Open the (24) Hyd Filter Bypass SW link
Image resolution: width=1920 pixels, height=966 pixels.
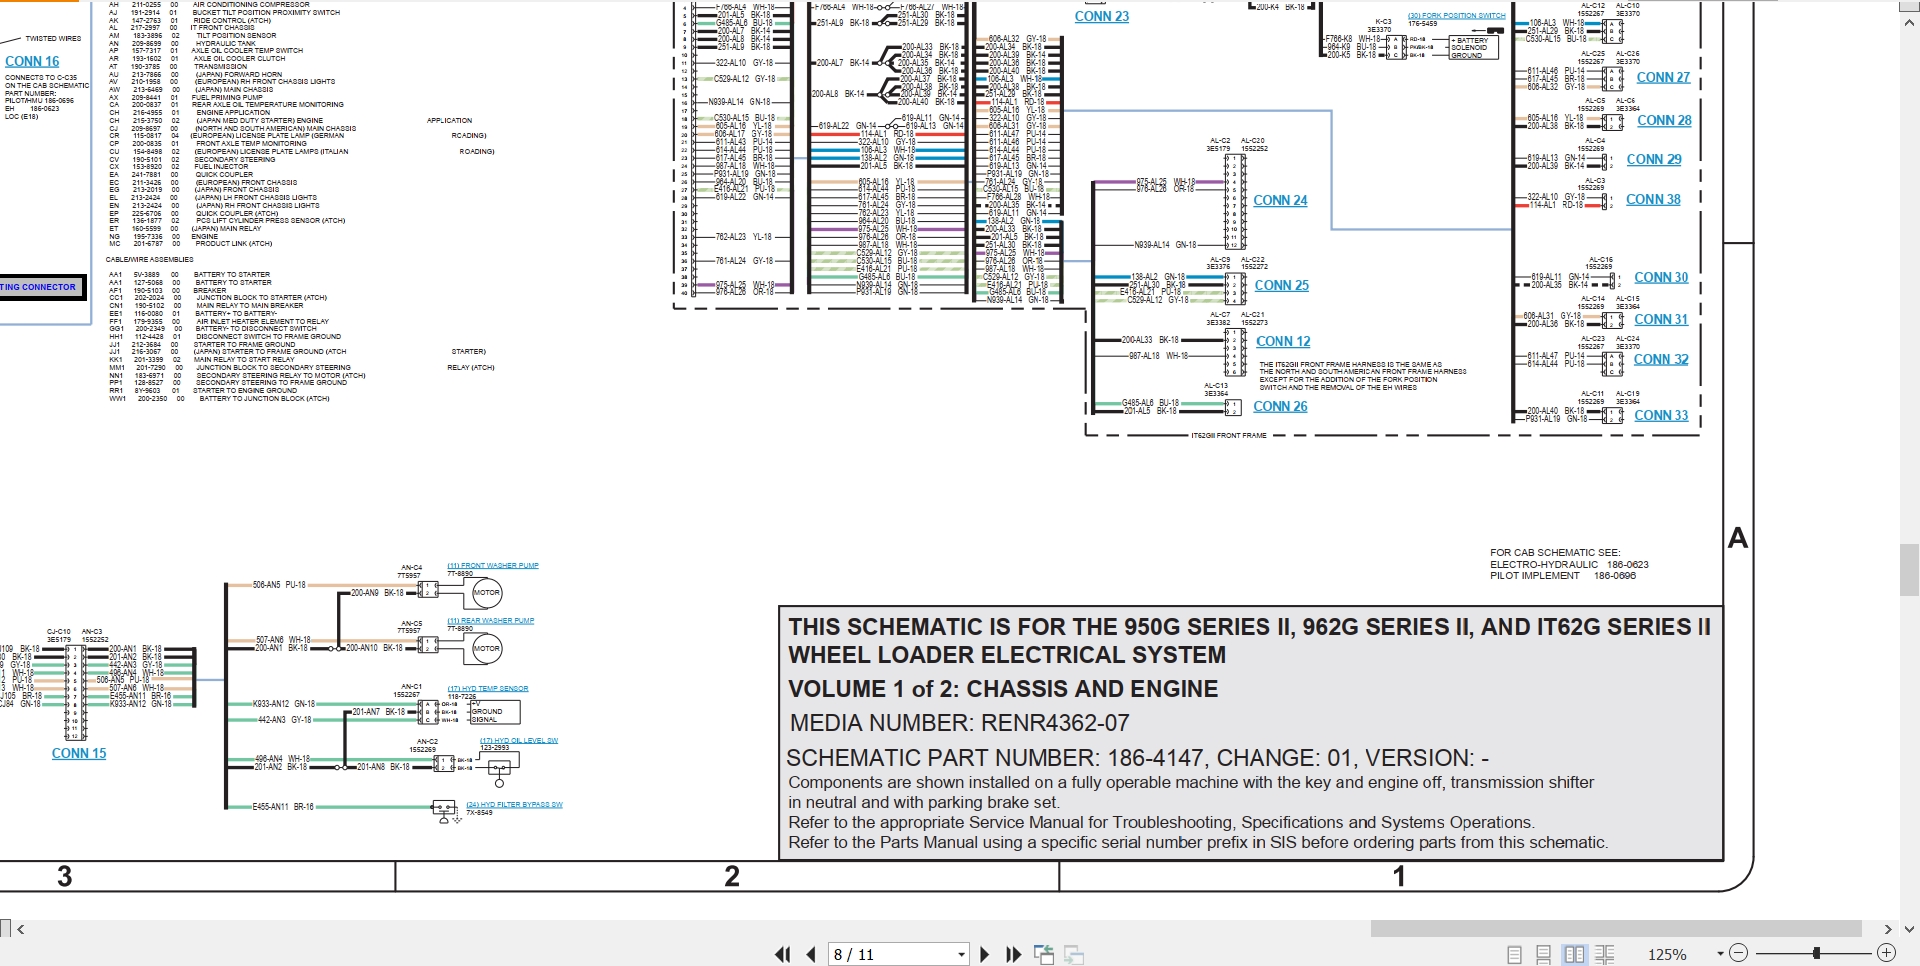coord(515,805)
